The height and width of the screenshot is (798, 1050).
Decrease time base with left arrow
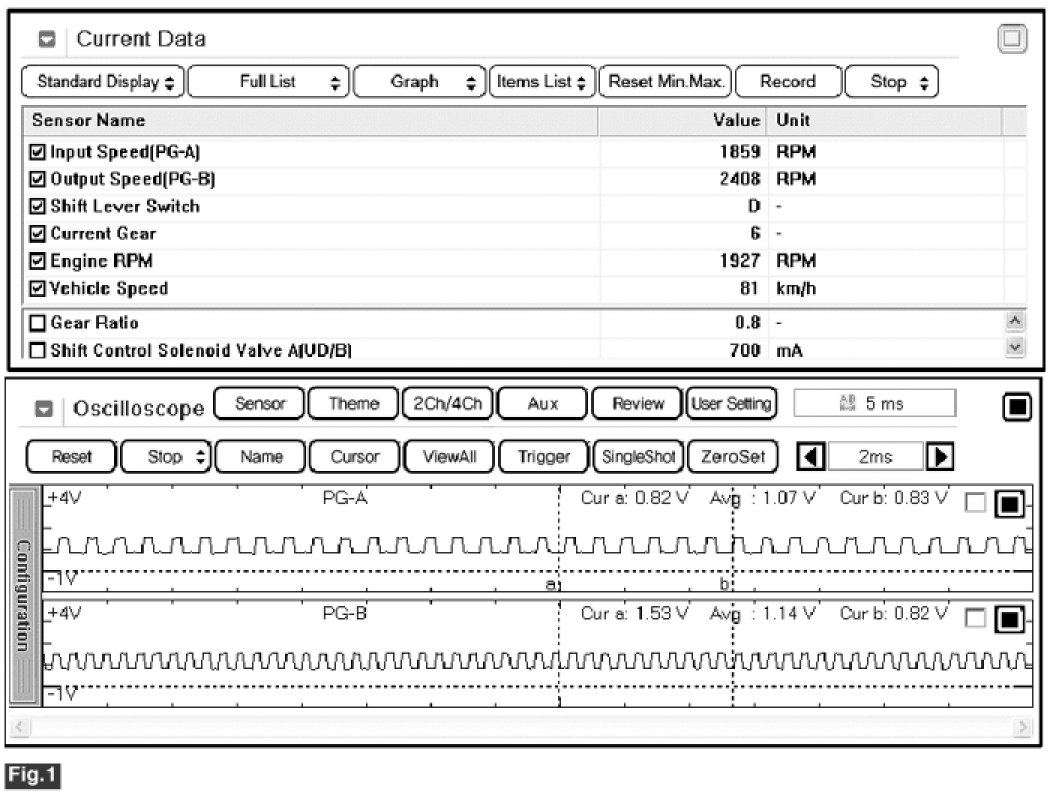point(811,457)
